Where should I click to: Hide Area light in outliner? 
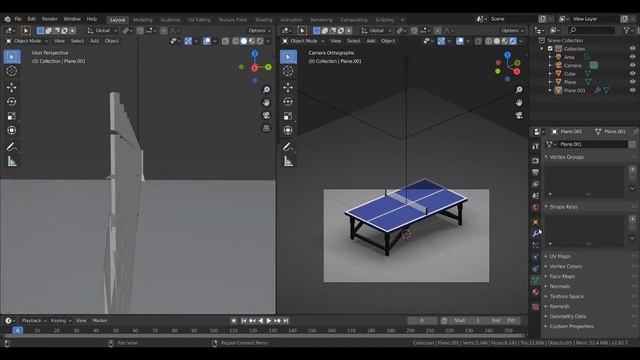(632, 57)
